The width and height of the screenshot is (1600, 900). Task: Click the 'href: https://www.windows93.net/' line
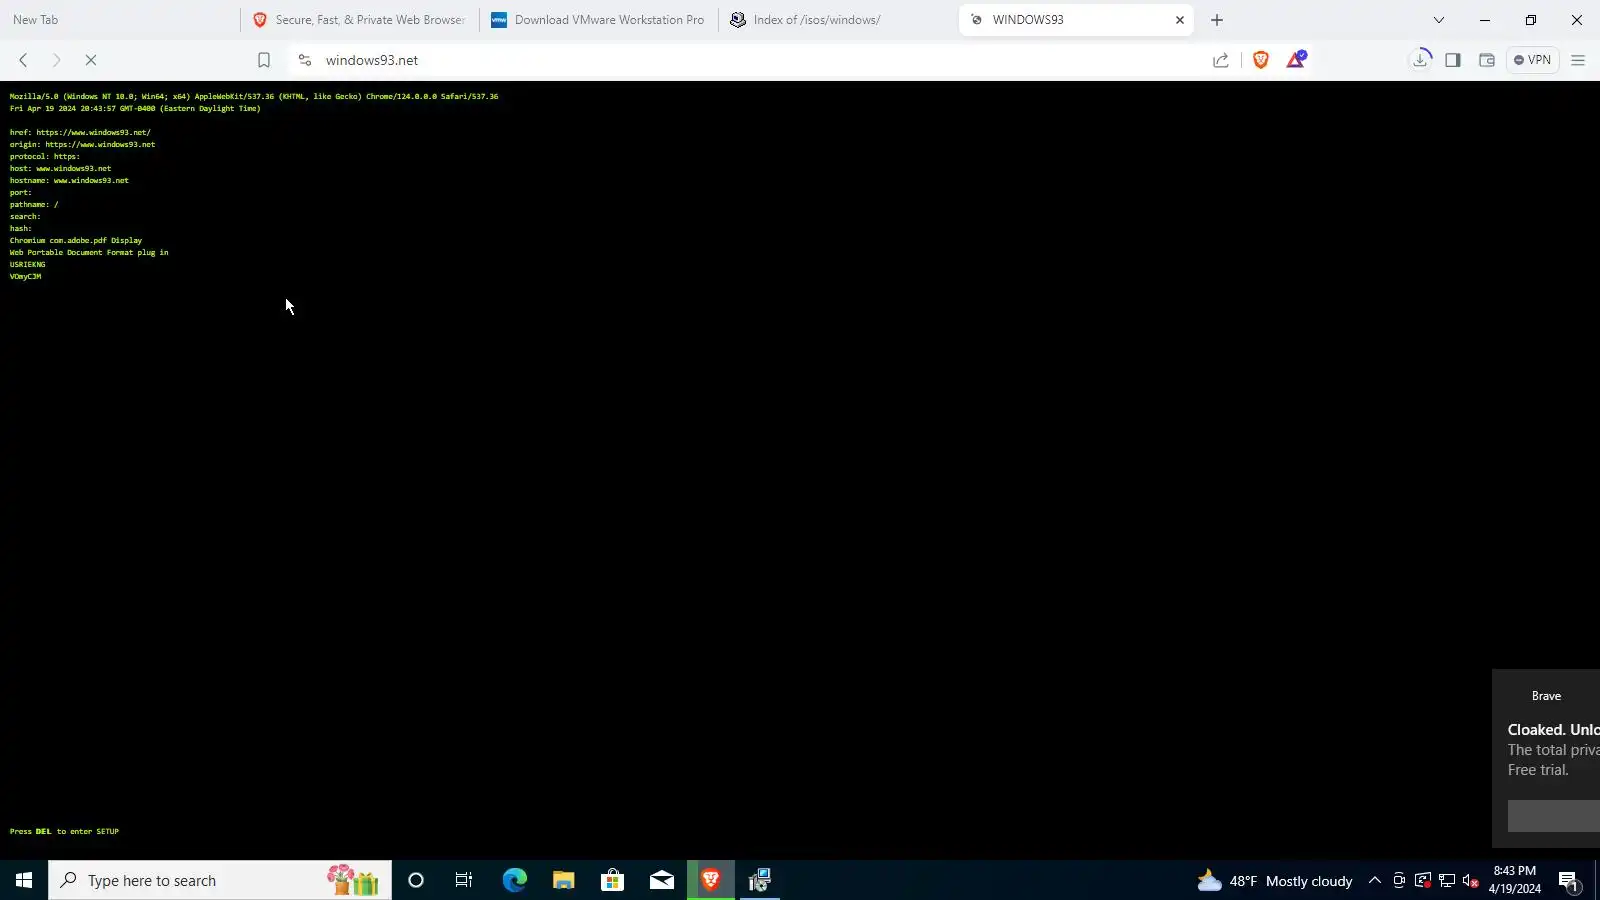point(80,132)
